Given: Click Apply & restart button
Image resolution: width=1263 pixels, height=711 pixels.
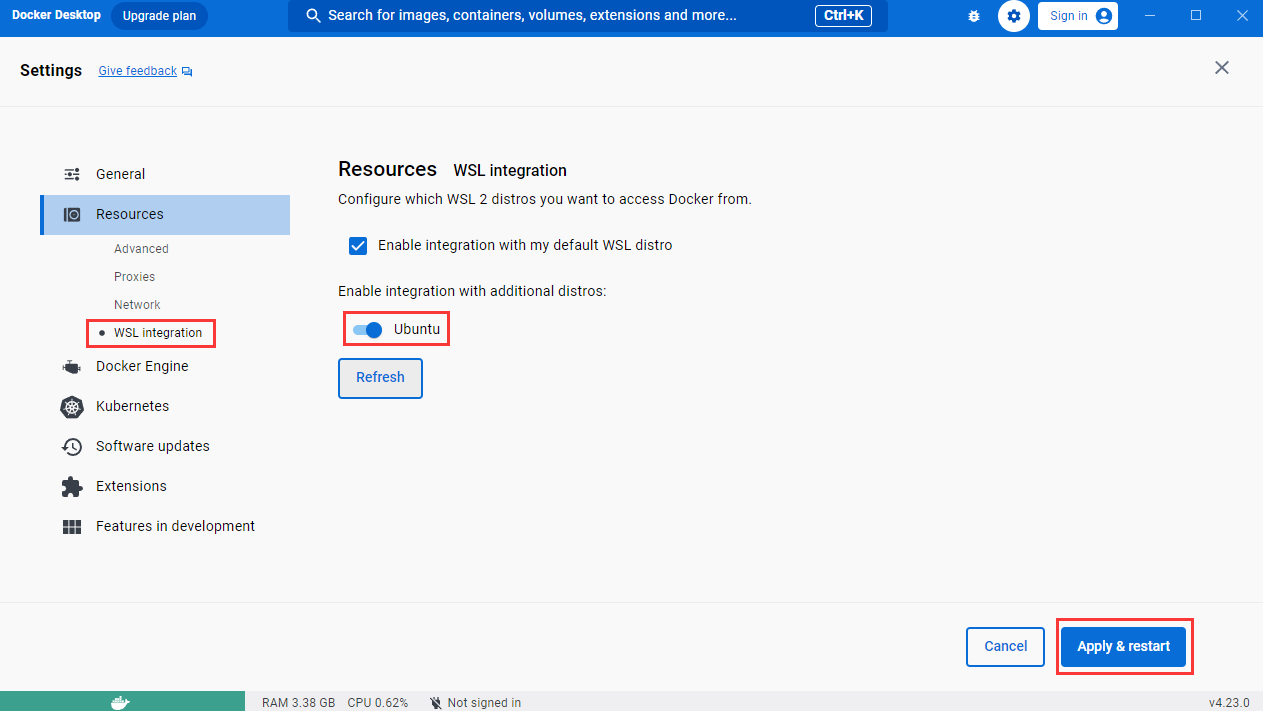Looking at the screenshot, I should (x=1123, y=647).
